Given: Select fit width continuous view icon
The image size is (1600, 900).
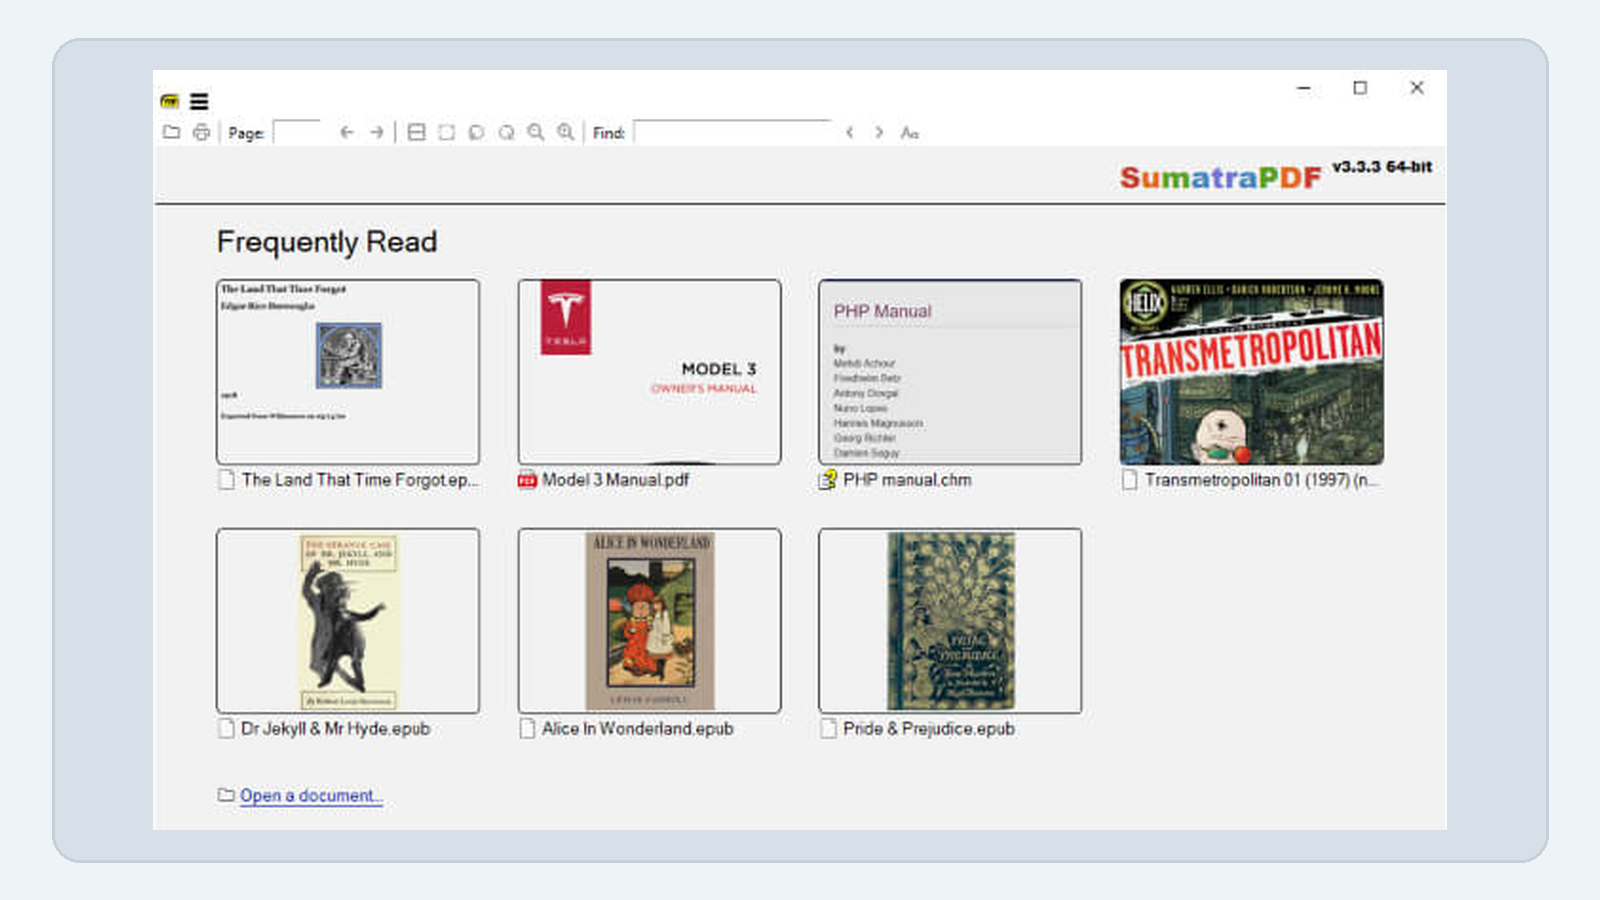Looking at the screenshot, I should (417, 132).
